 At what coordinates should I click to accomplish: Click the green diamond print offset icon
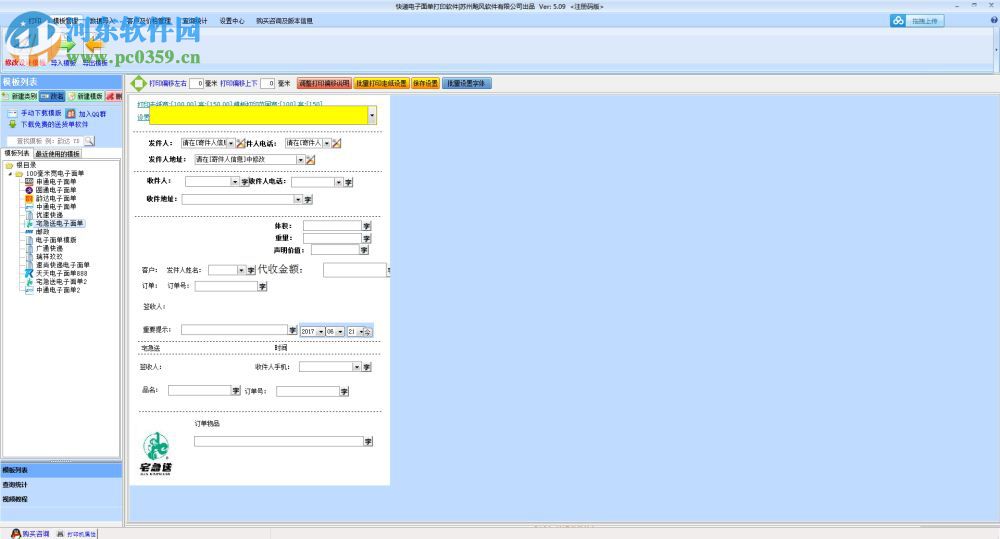[139, 84]
